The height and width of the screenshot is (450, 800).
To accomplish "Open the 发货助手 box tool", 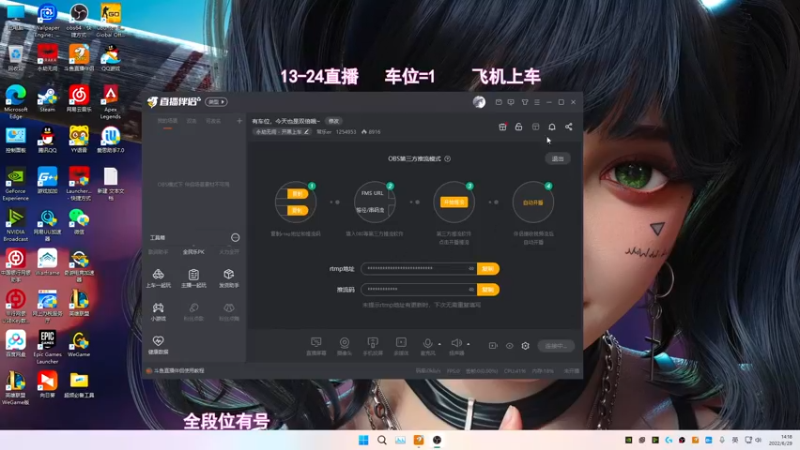I will tap(229, 279).
